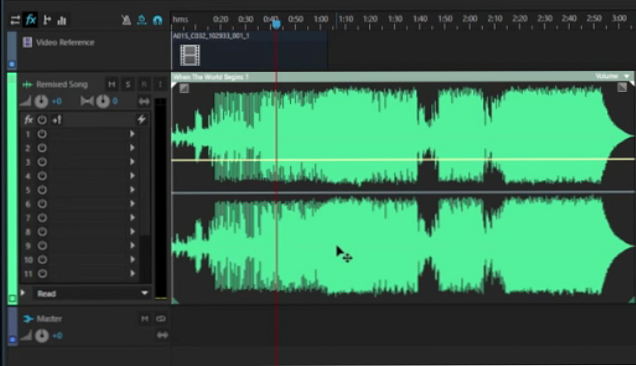Open effect slot 3 arrow menu
This screenshot has width=636, height=366.
click(x=132, y=161)
